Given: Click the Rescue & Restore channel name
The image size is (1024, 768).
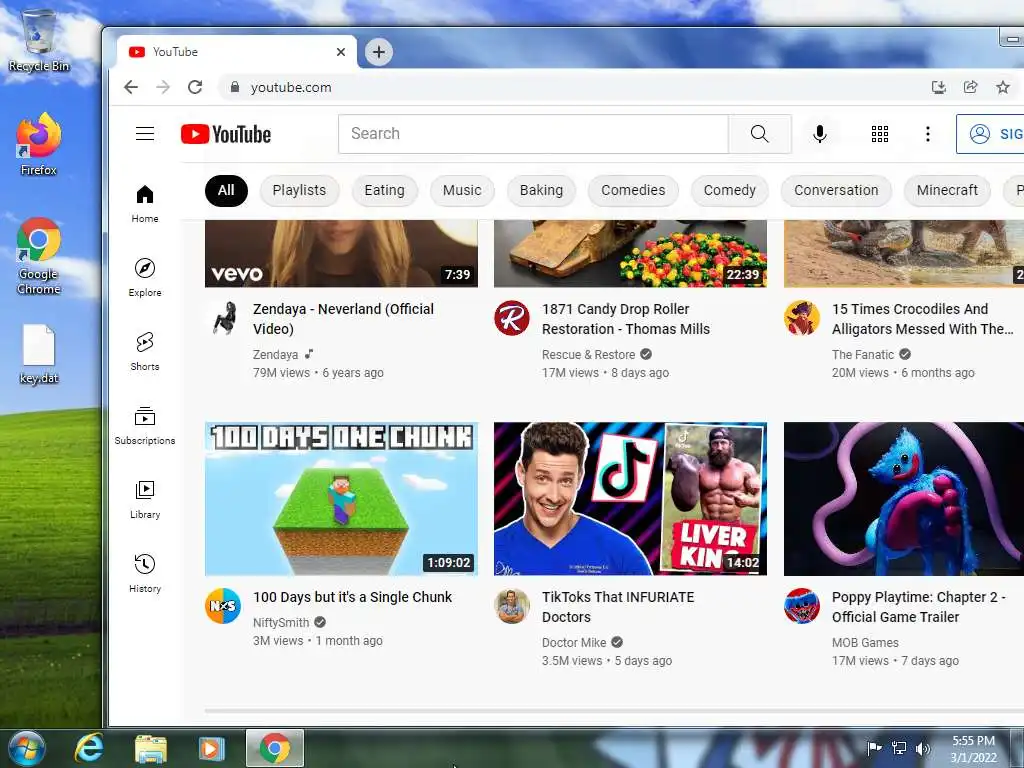Looking at the screenshot, I should [588, 355].
